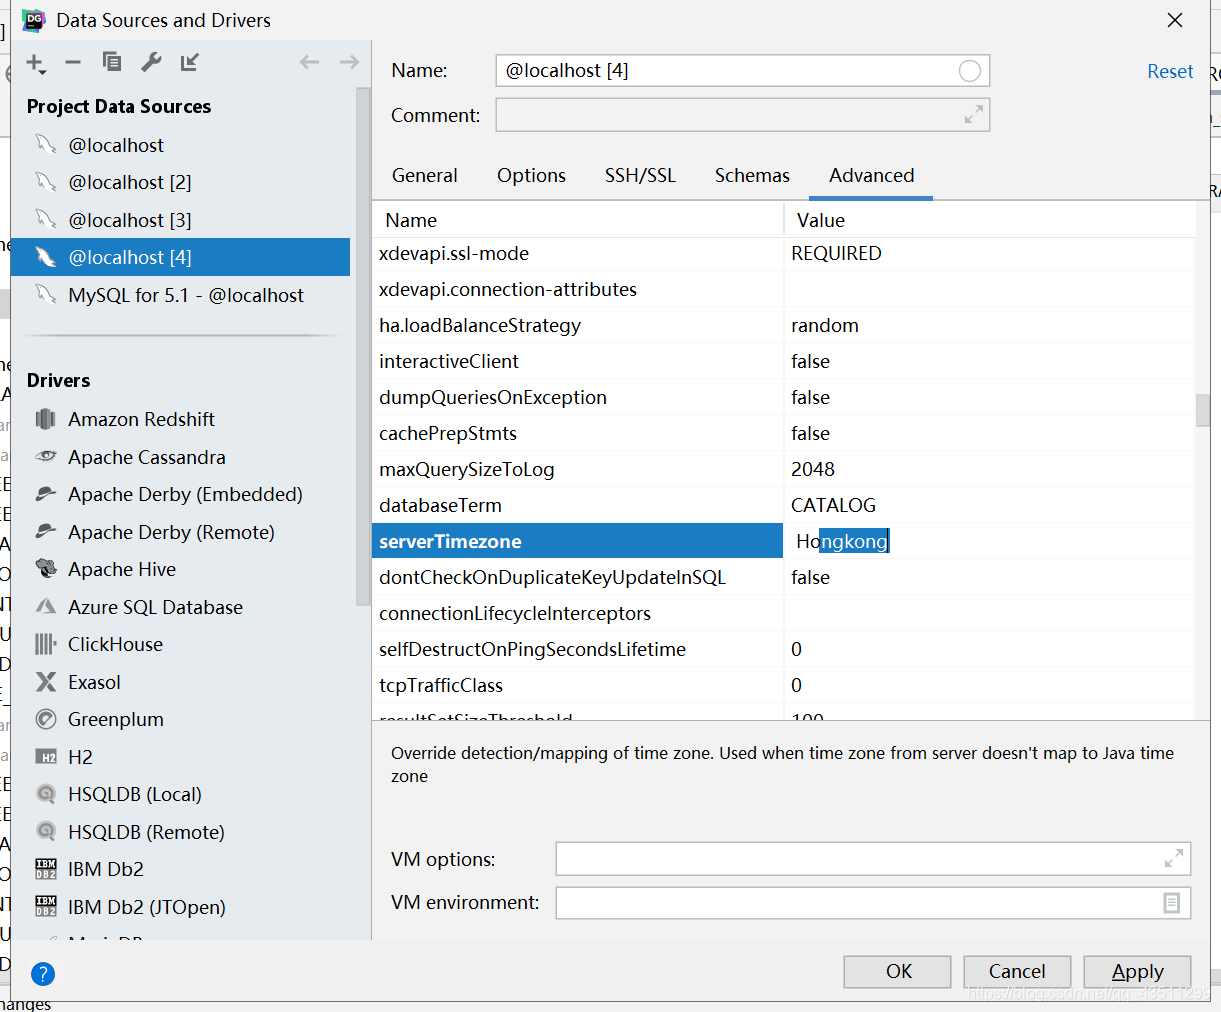This screenshot has height=1012, width=1221.
Task: Click the maxQuerySizeToLog value 2048
Action: pos(988,469)
